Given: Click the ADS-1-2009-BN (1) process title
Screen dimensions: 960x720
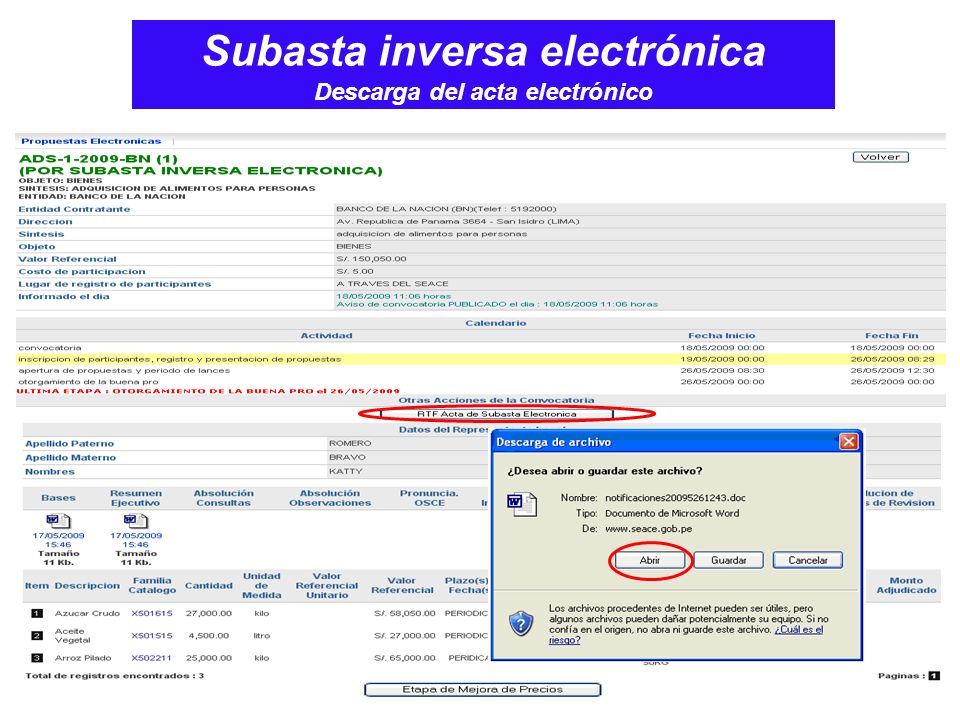Looking at the screenshot, I should pos(99,159).
